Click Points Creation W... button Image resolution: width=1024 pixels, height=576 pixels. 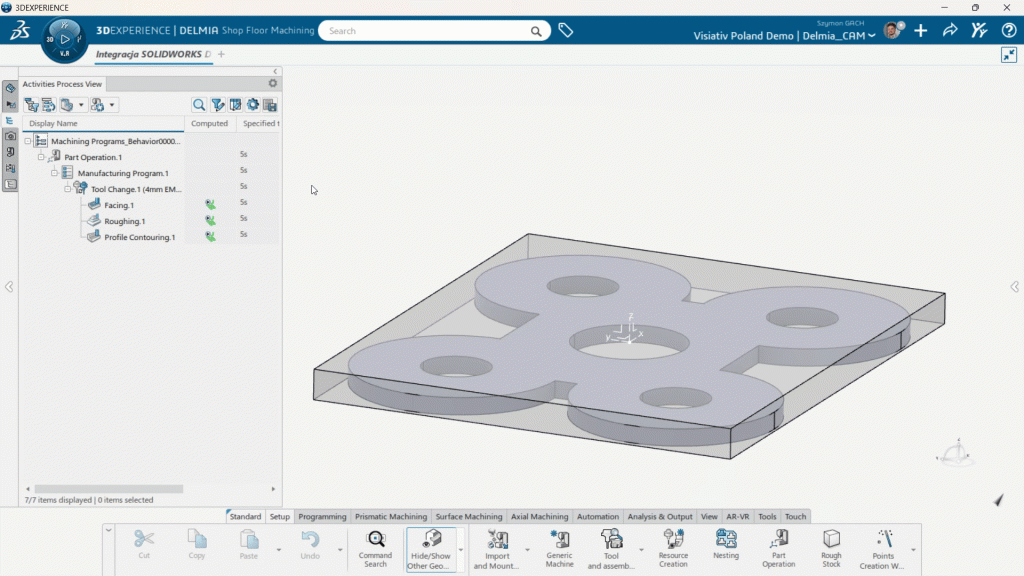(x=883, y=549)
